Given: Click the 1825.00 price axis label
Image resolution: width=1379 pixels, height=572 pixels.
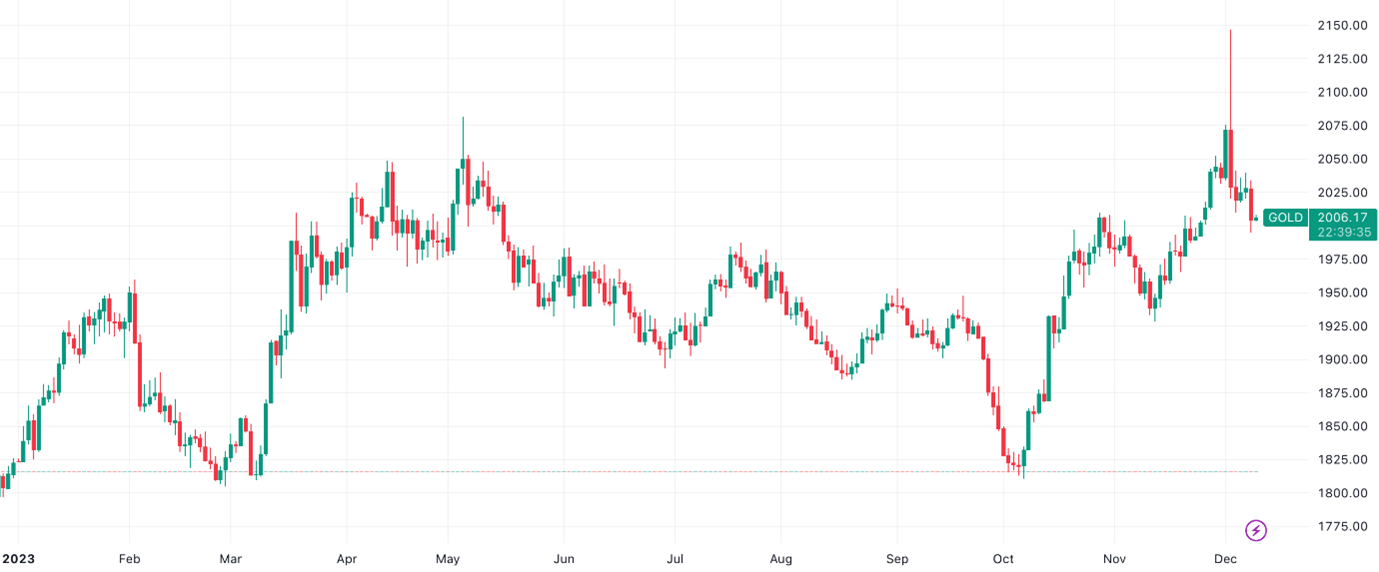Looking at the screenshot, I should (x=1343, y=459).
